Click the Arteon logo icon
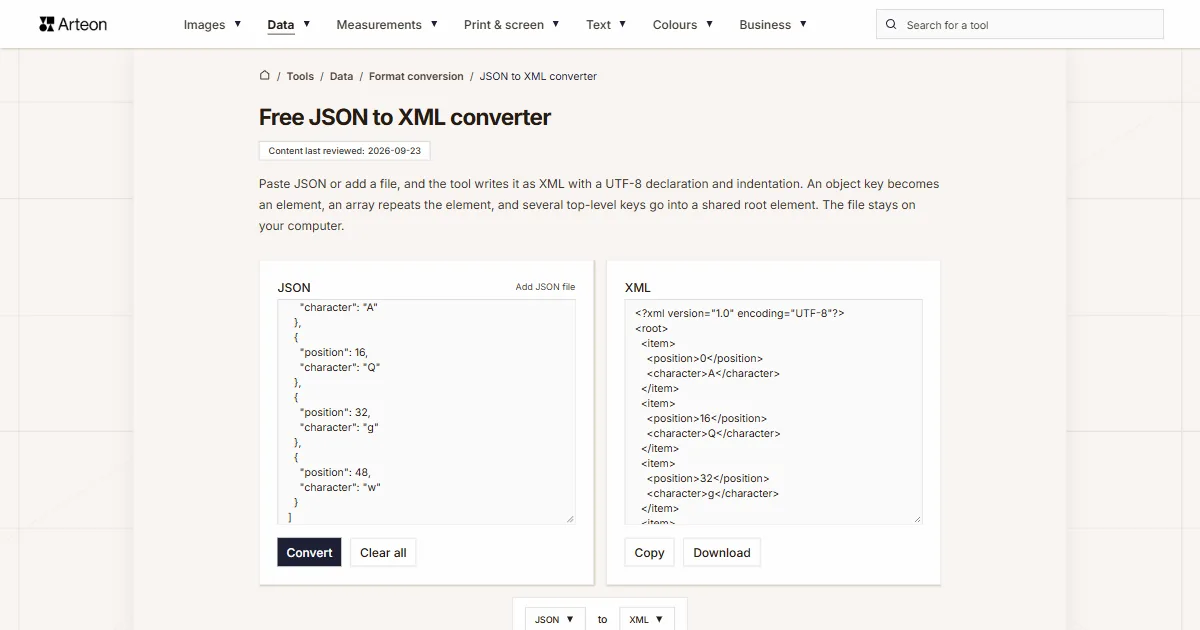Viewport: 1200px width, 630px height. [x=46, y=24]
